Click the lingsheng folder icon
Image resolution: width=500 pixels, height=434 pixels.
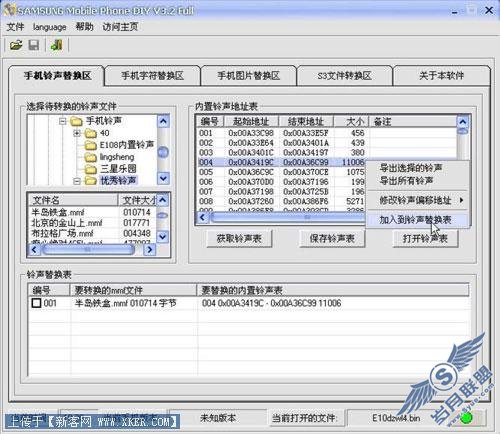point(91,157)
